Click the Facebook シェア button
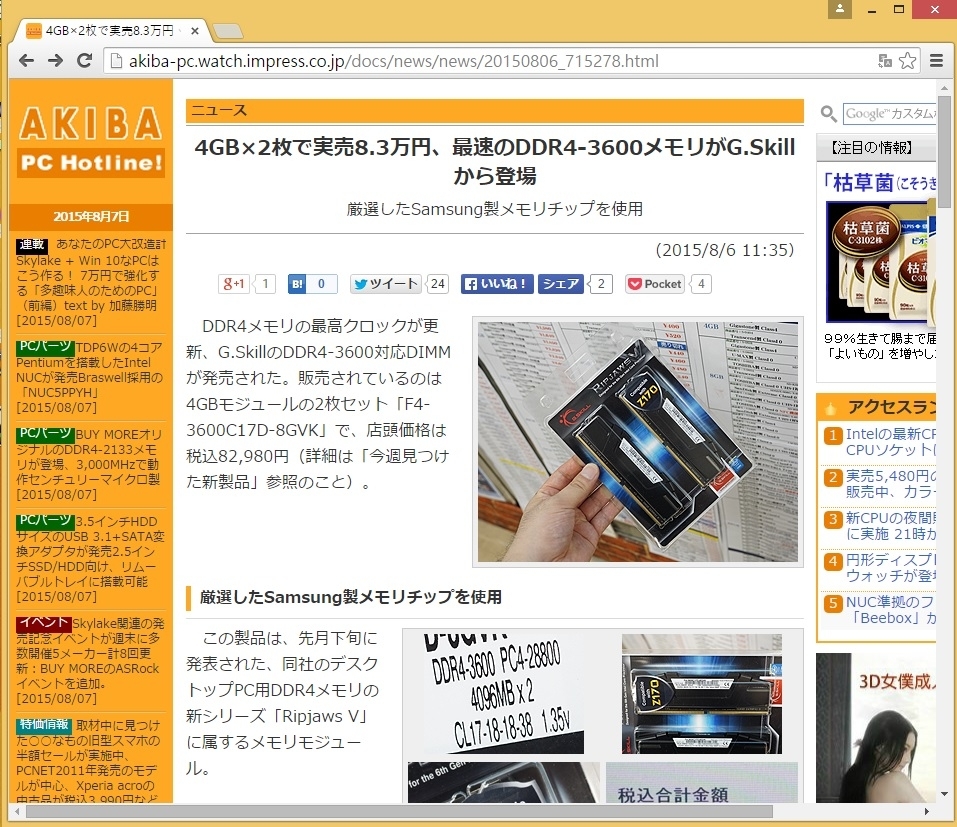 (560, 284)
